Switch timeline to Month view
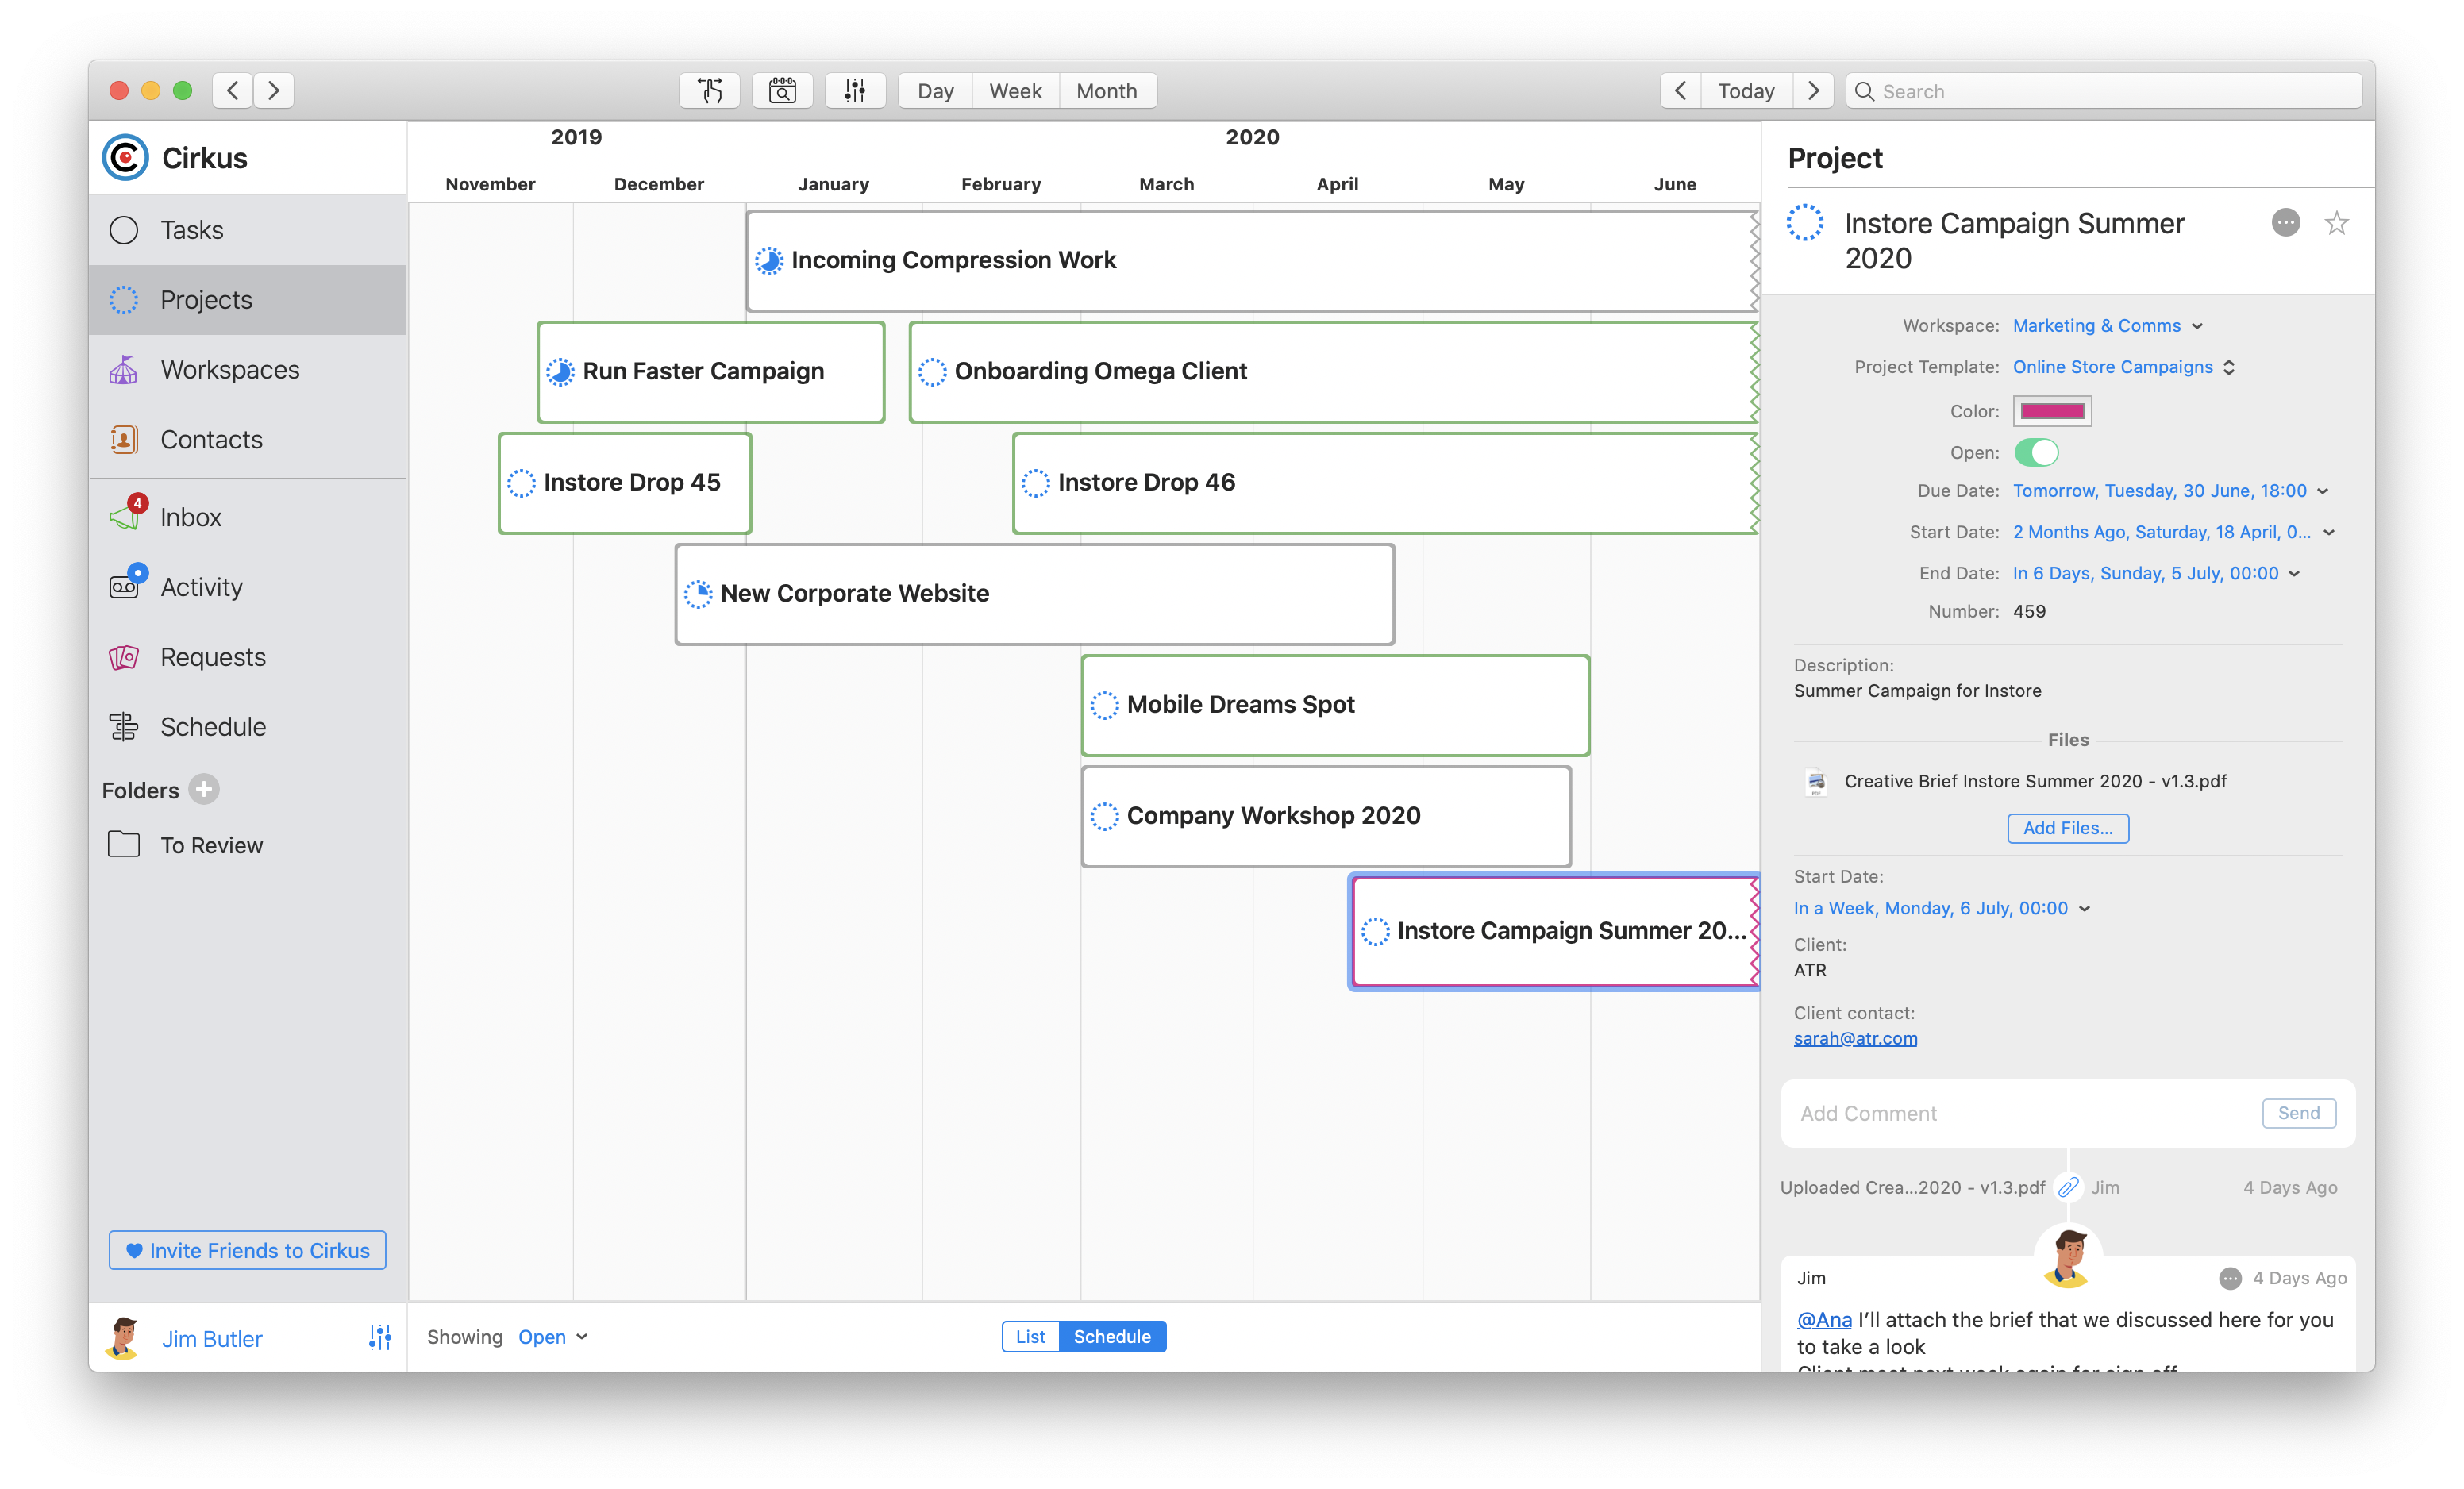 click(x=1107, y=91)
